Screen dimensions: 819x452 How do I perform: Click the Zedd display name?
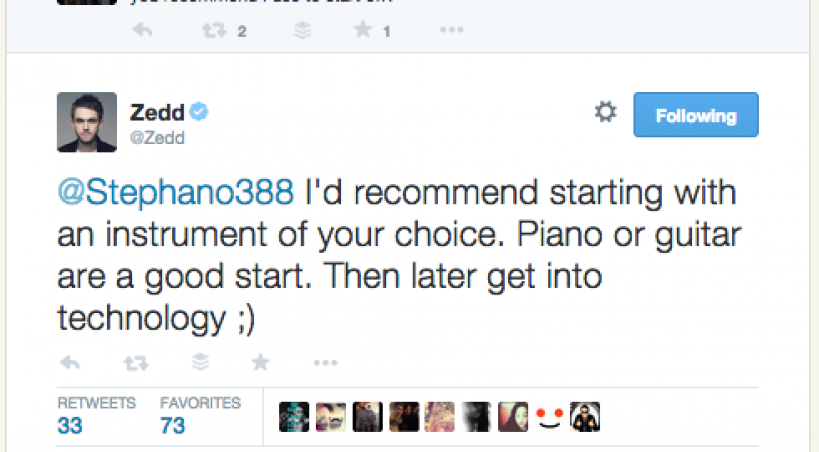(151, 110)
